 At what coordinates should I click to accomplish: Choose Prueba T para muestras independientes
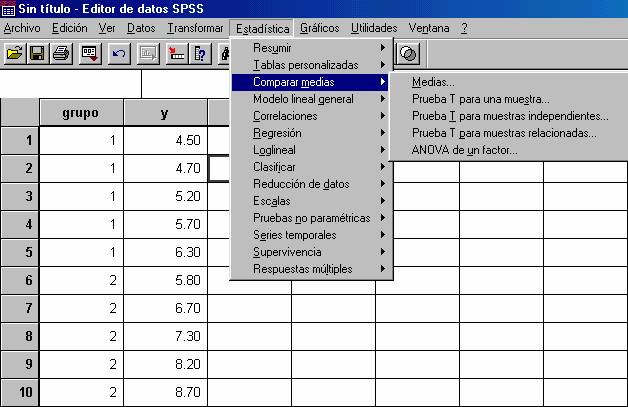coord(510,116)
